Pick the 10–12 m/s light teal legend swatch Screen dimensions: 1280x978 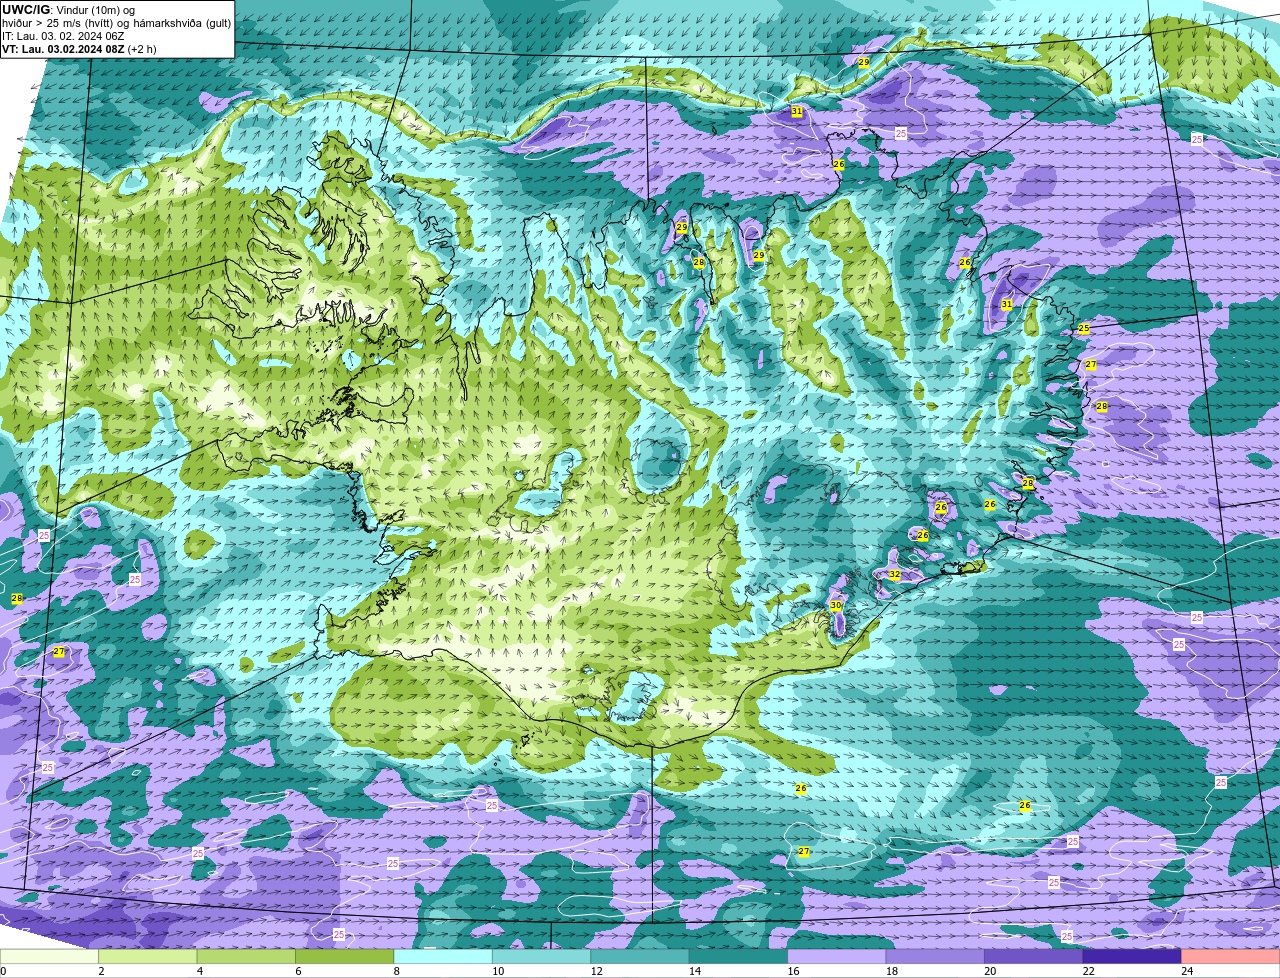pyautogui.click(x=542, y=957)
